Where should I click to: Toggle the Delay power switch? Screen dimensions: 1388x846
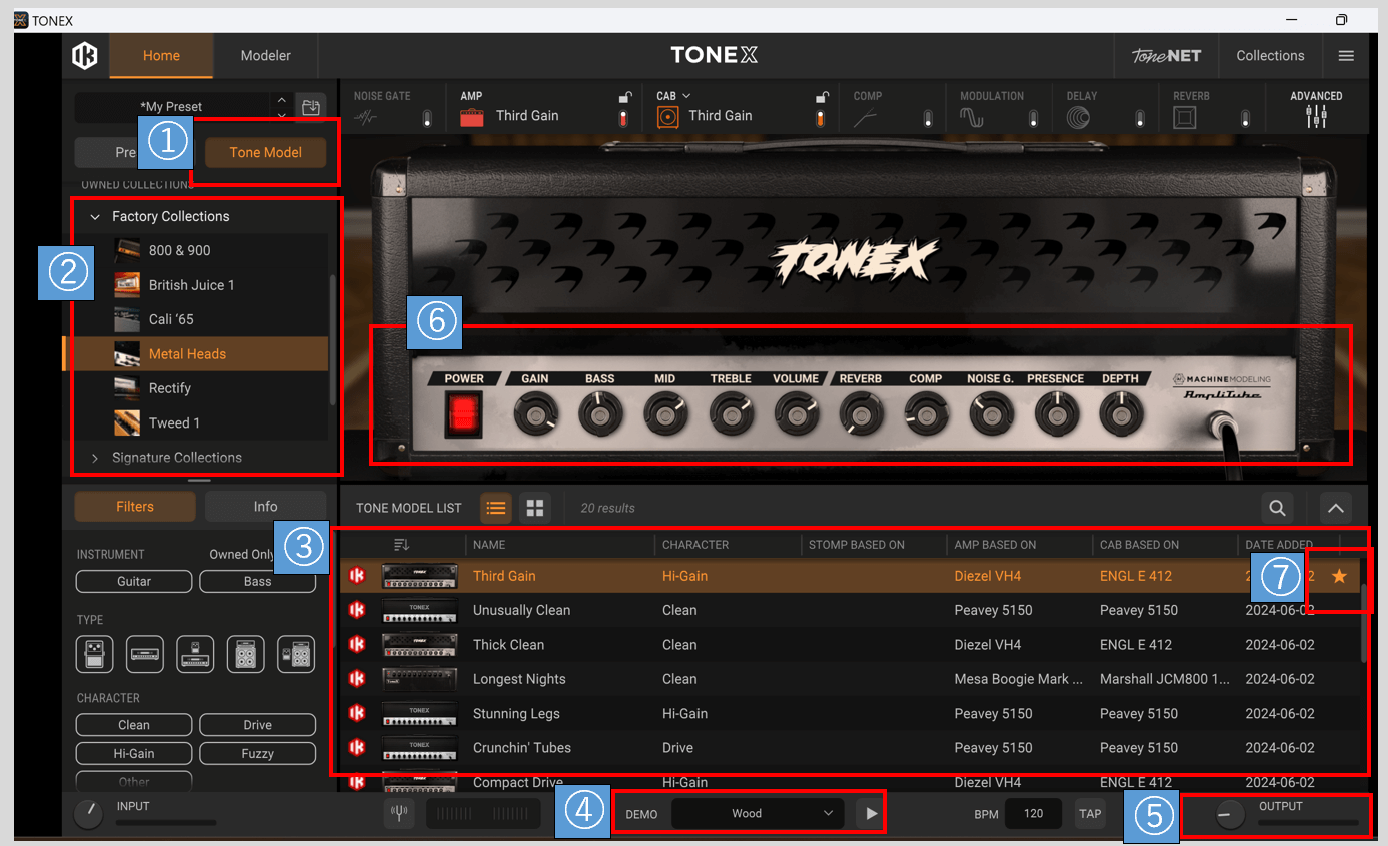1139,119
